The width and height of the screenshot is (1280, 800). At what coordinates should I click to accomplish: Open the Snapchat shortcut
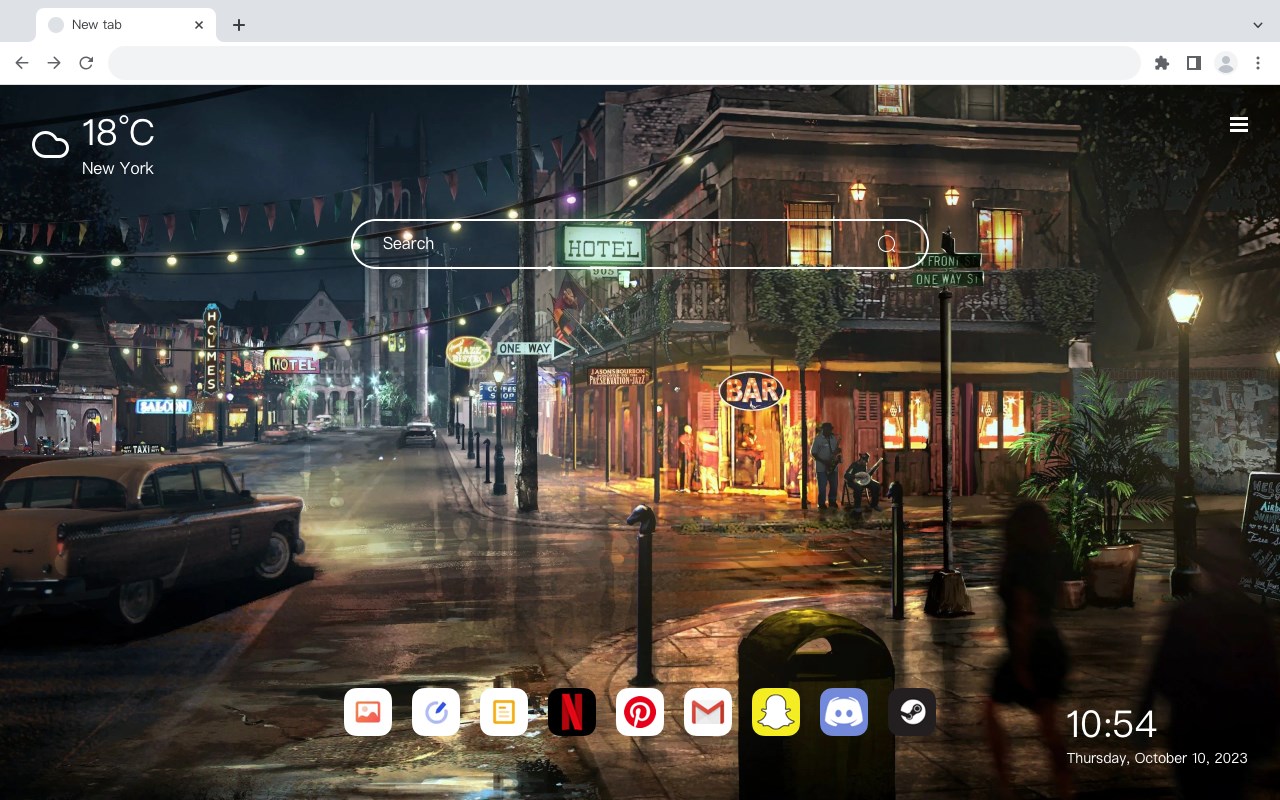click(x=776, y=712)
